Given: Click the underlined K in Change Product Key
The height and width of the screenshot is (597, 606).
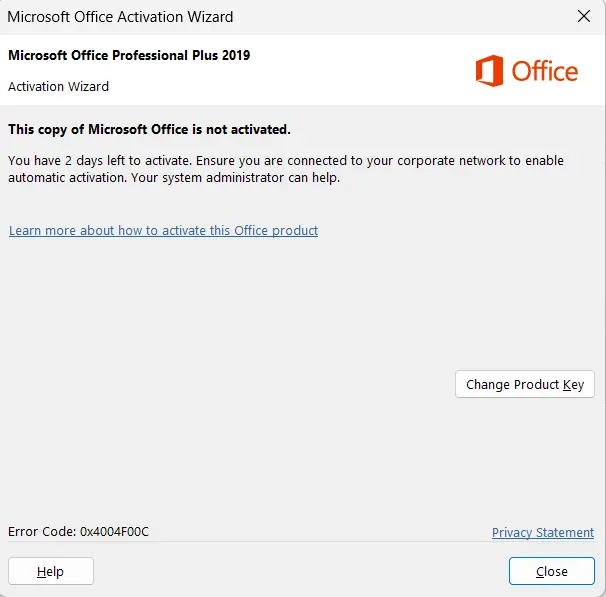Looking at the screenshot, I should pos(567,384).
